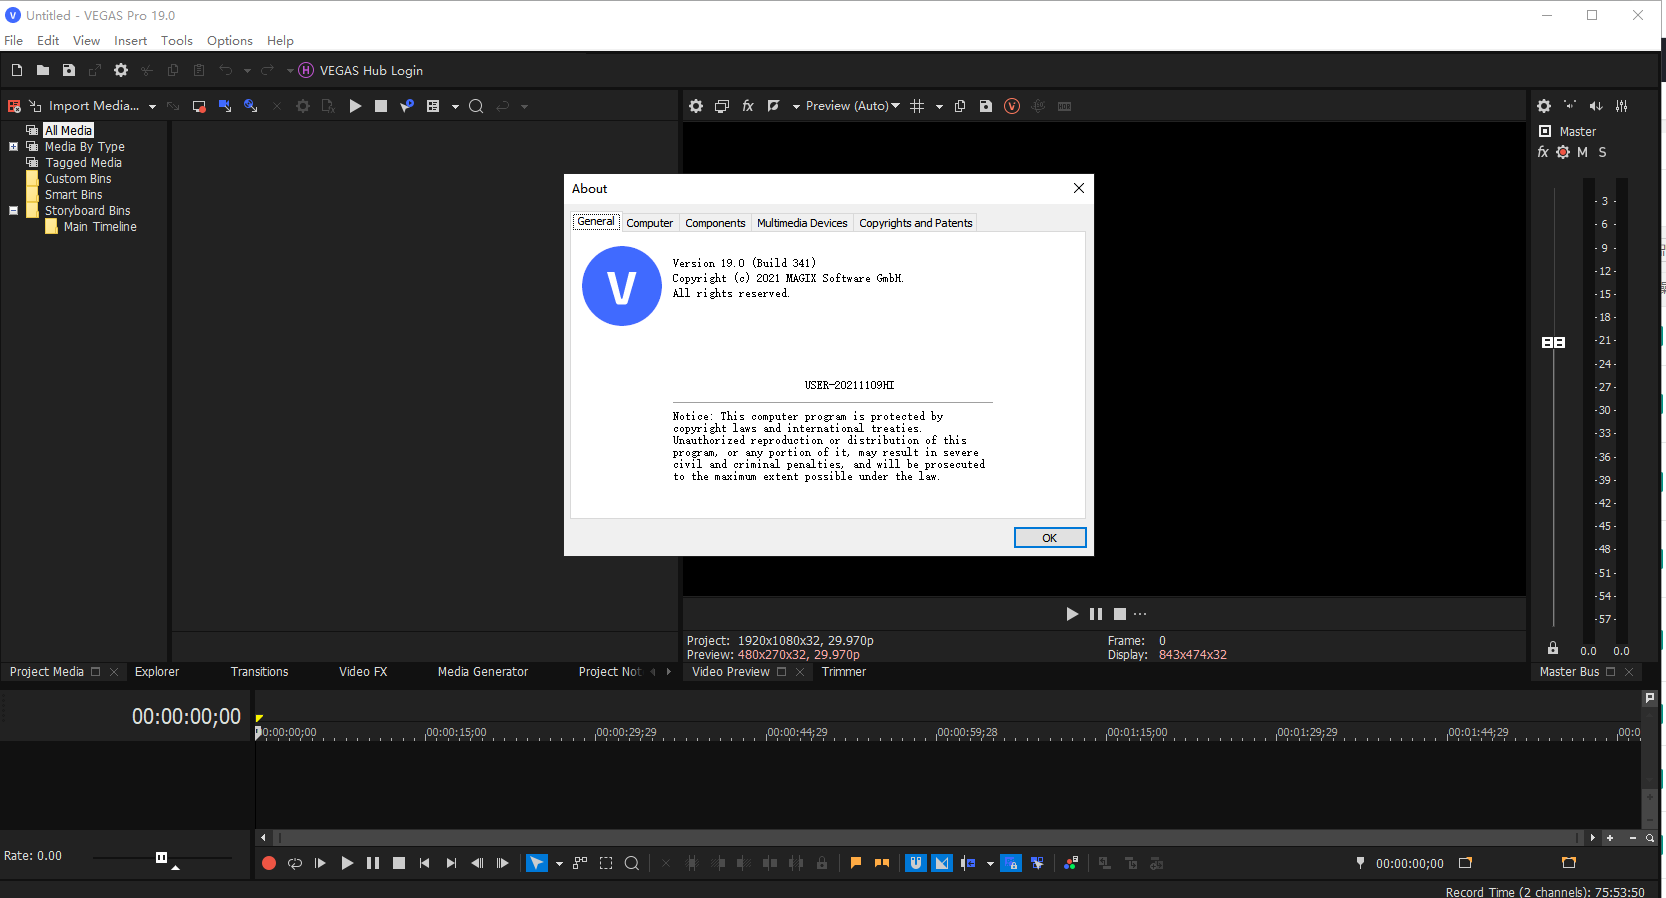Open the Preview (Auto) quality dropdown
This screenshot has width=1666, height=898.
[x=852, y=106]
